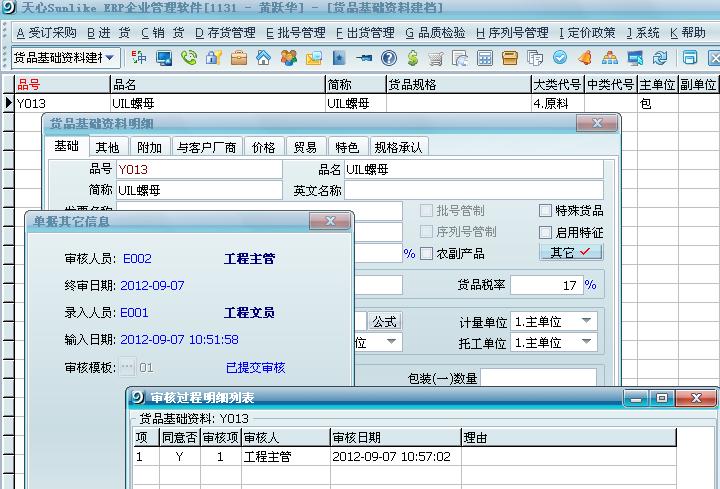Toggle the 启用特征 checkbox
720x489 pixels.
click(546, 232)
